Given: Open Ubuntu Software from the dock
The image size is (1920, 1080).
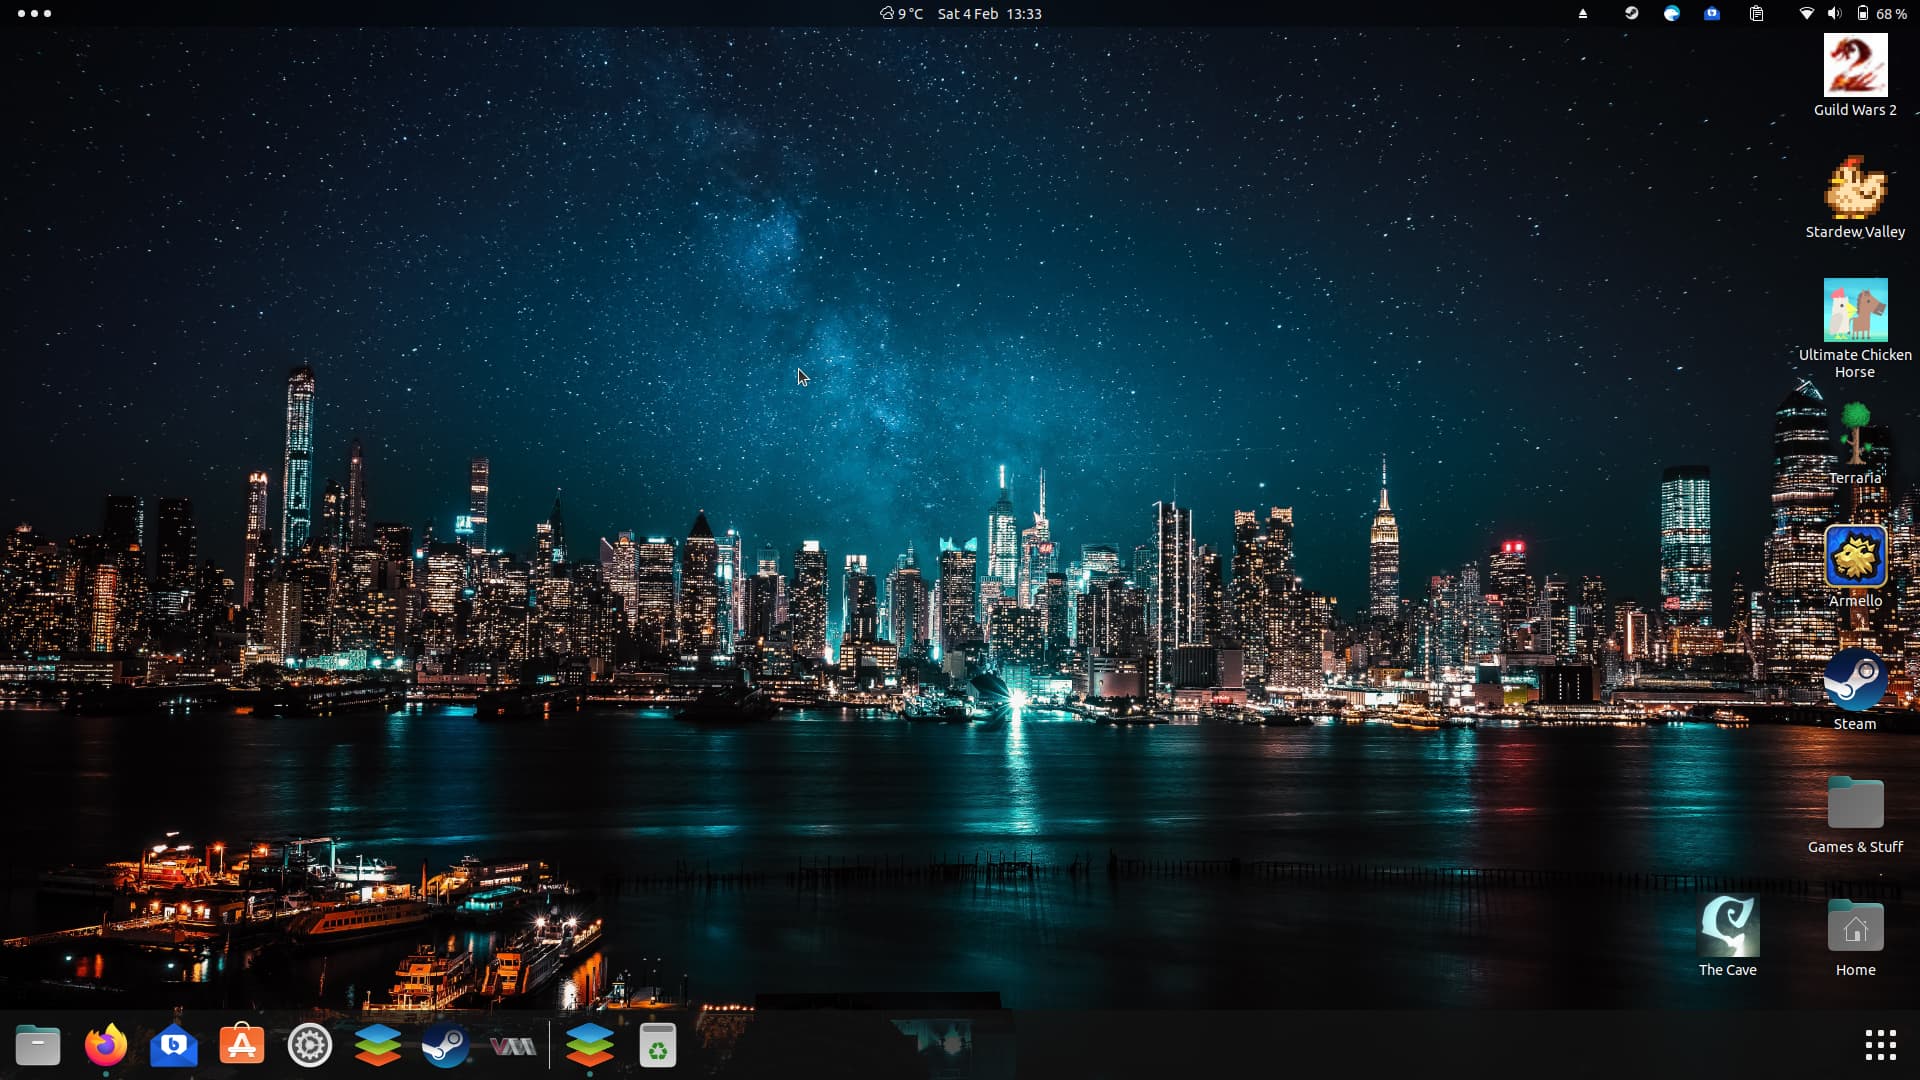Looking at the screenshot, I should click(242, 1046).
